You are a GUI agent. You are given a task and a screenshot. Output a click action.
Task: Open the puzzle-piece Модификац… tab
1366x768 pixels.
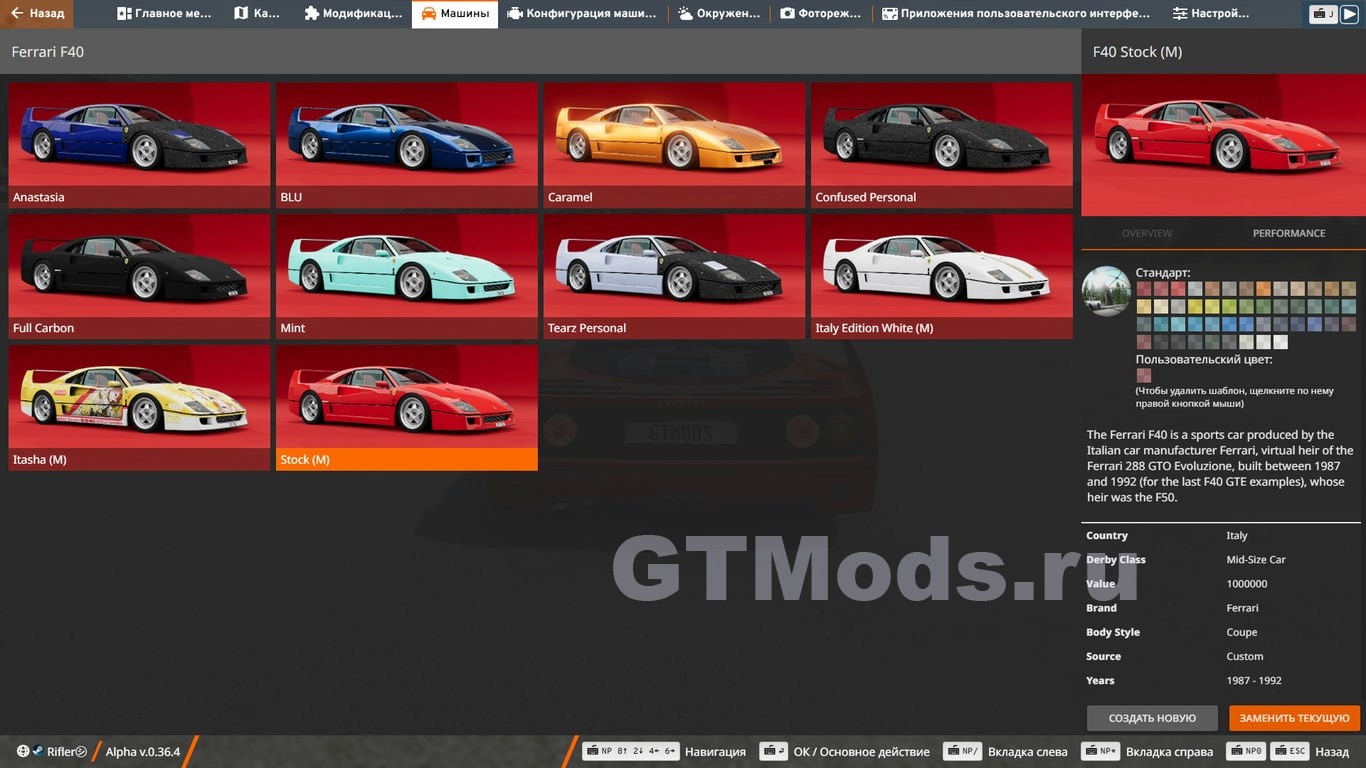point(353,14)
